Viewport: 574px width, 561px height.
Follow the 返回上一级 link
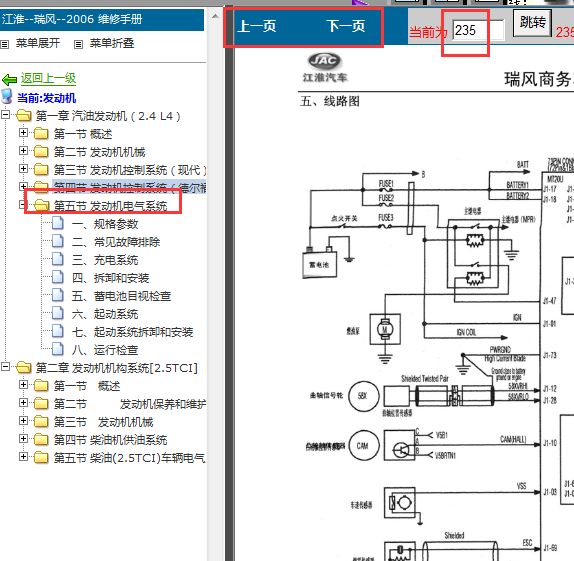coord(48,78)
